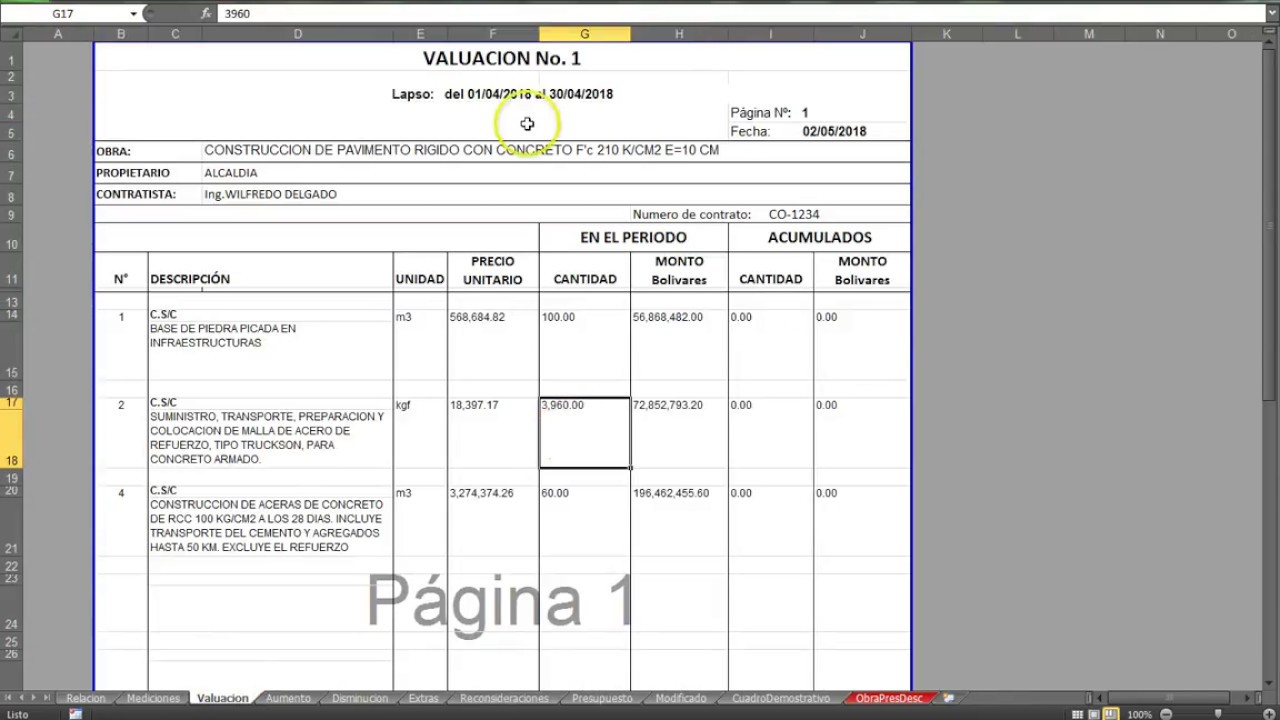Go to last sheet with navigation arrow
Screen dimensions: 1280x720
tap(46, 698)
